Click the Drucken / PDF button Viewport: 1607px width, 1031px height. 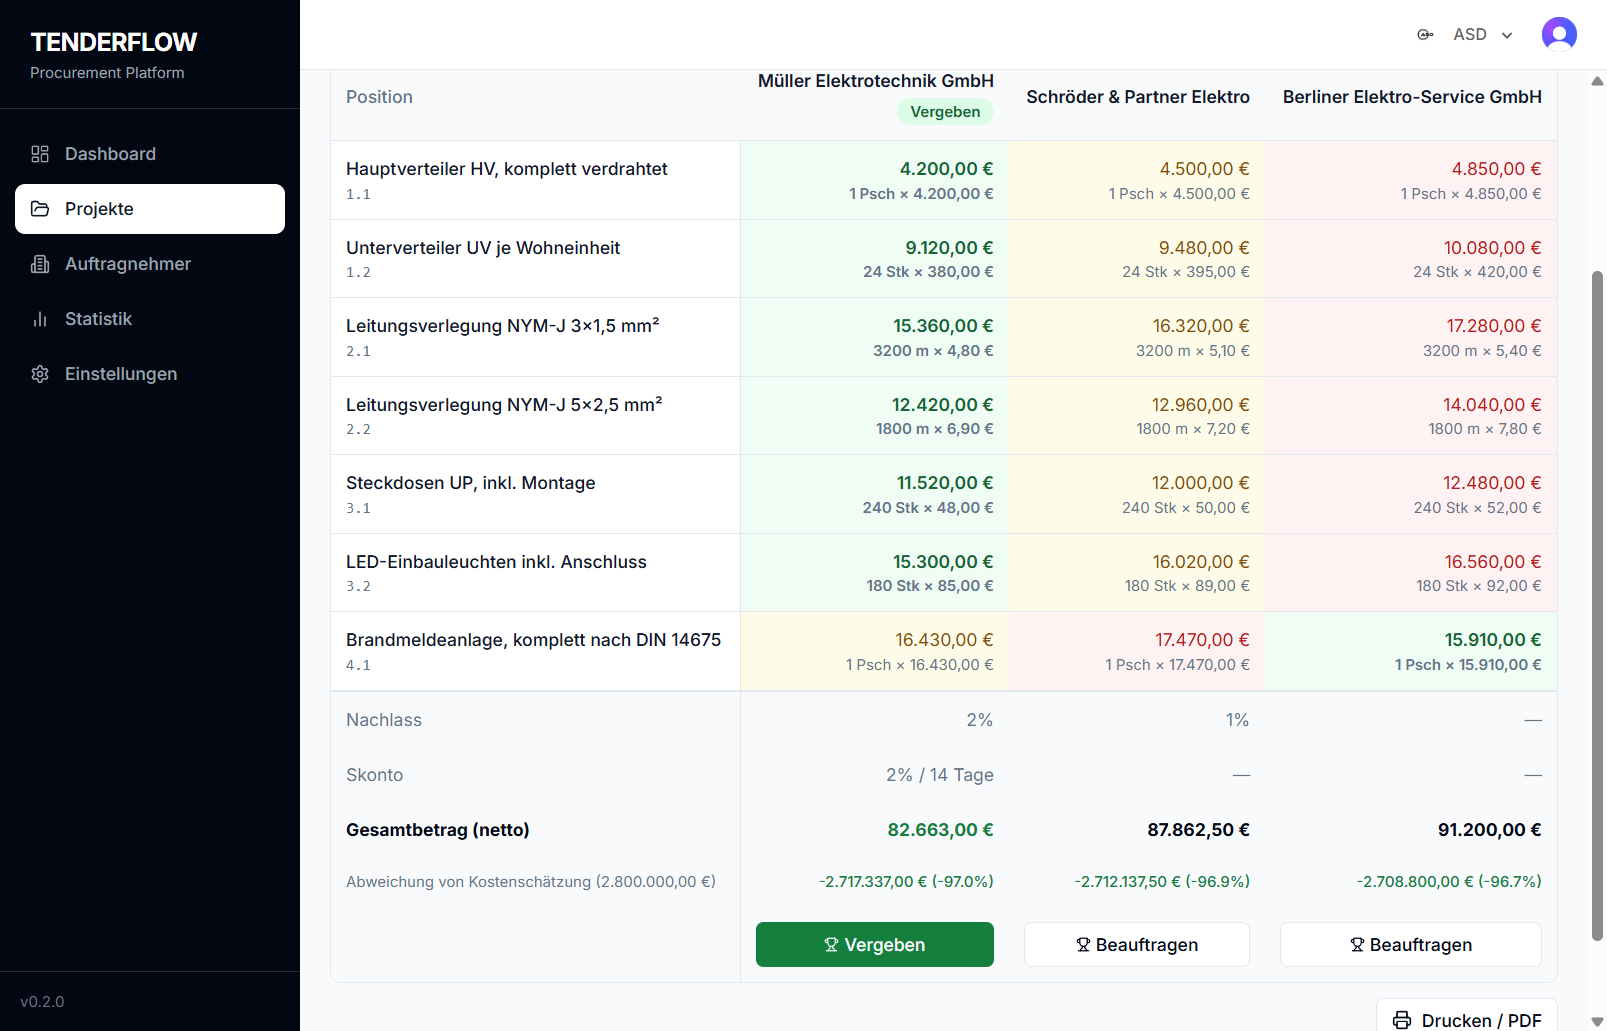click(x=1466, y=1018)
